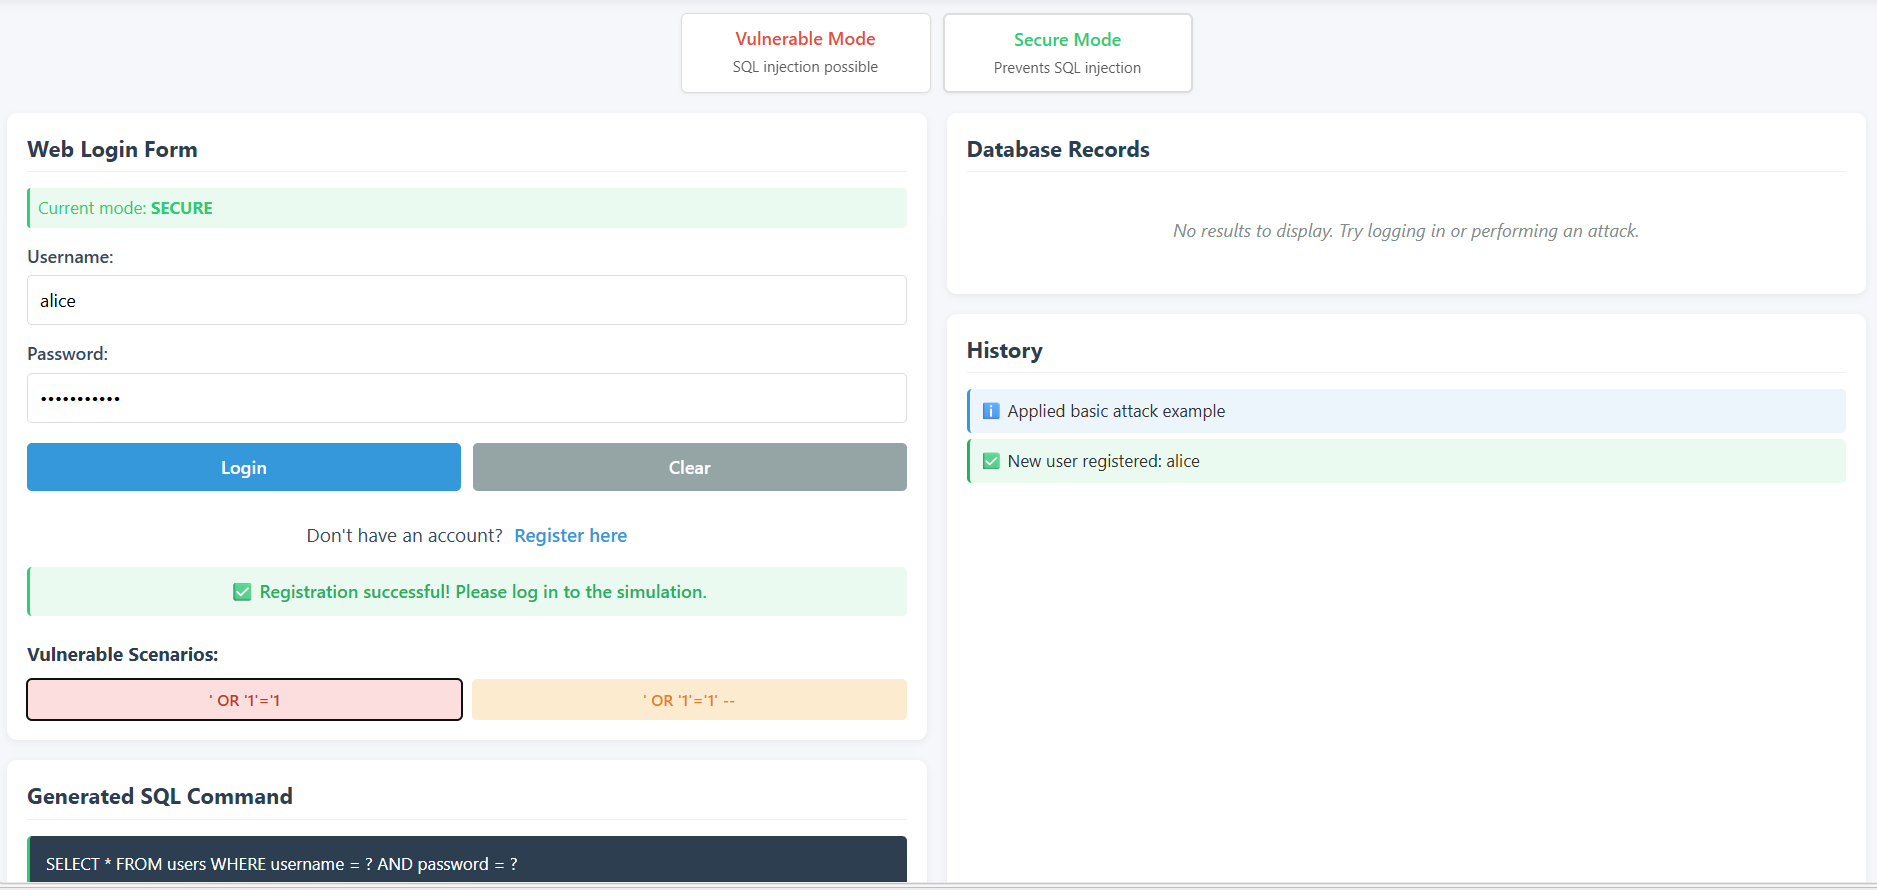Image resolution: width=1877 pixels, height=890 pixels.
Task: Apply the pink ' OR '1'='1 attack scenario
Action: pos(244,700)
